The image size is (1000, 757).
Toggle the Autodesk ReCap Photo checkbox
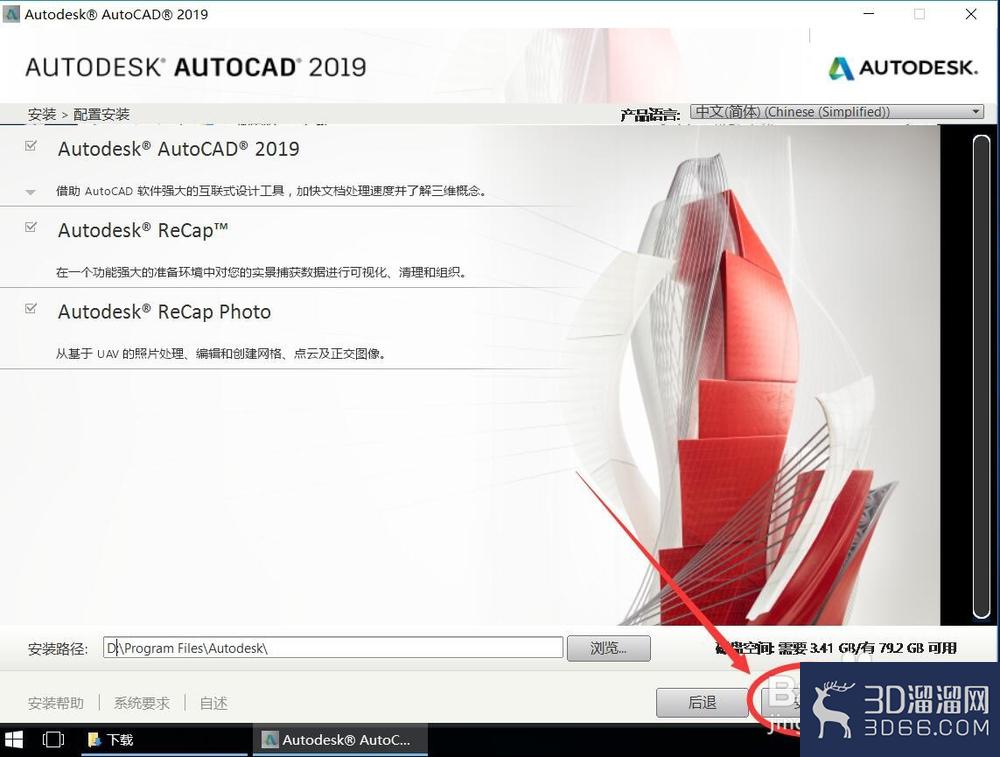[x=30, y=309]
